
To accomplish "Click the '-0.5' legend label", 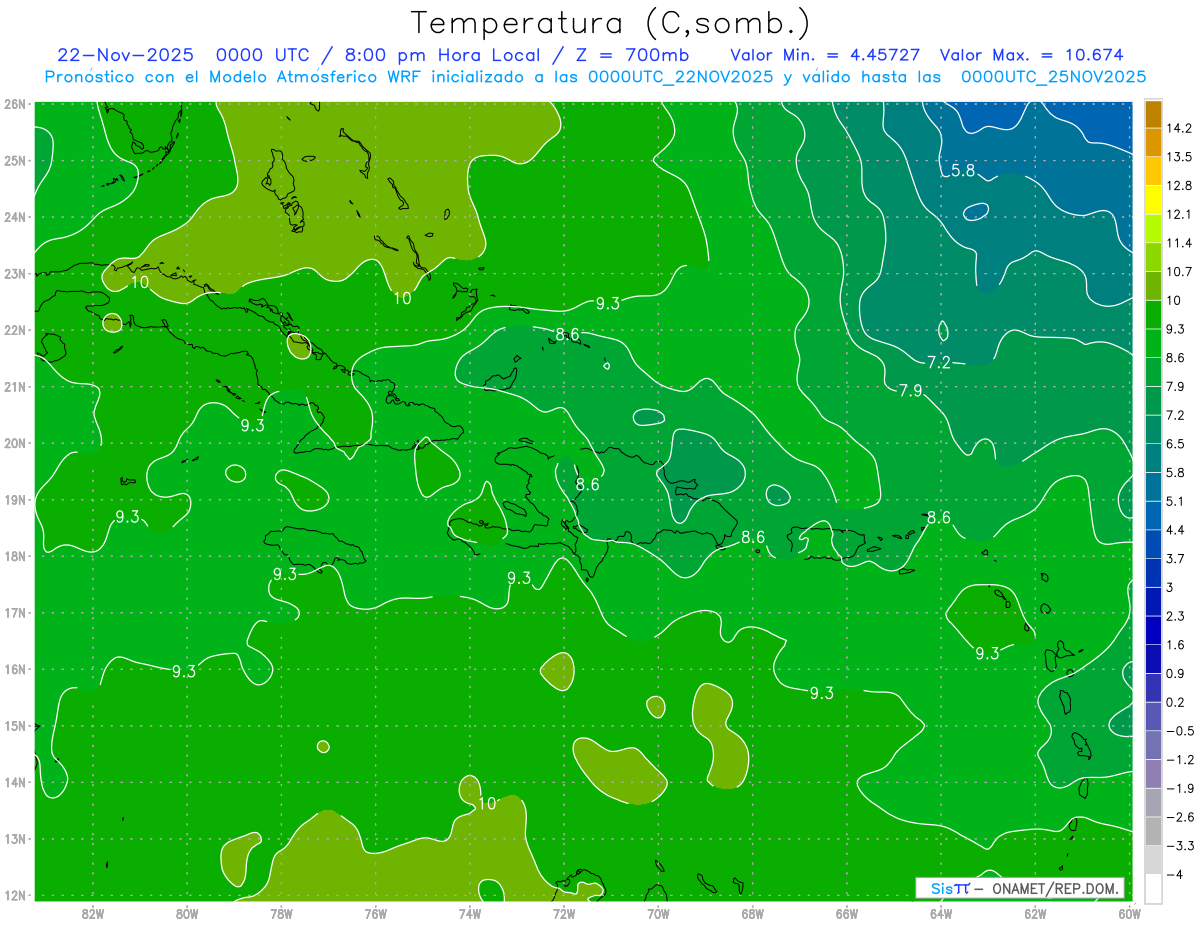I will 1178,731.
